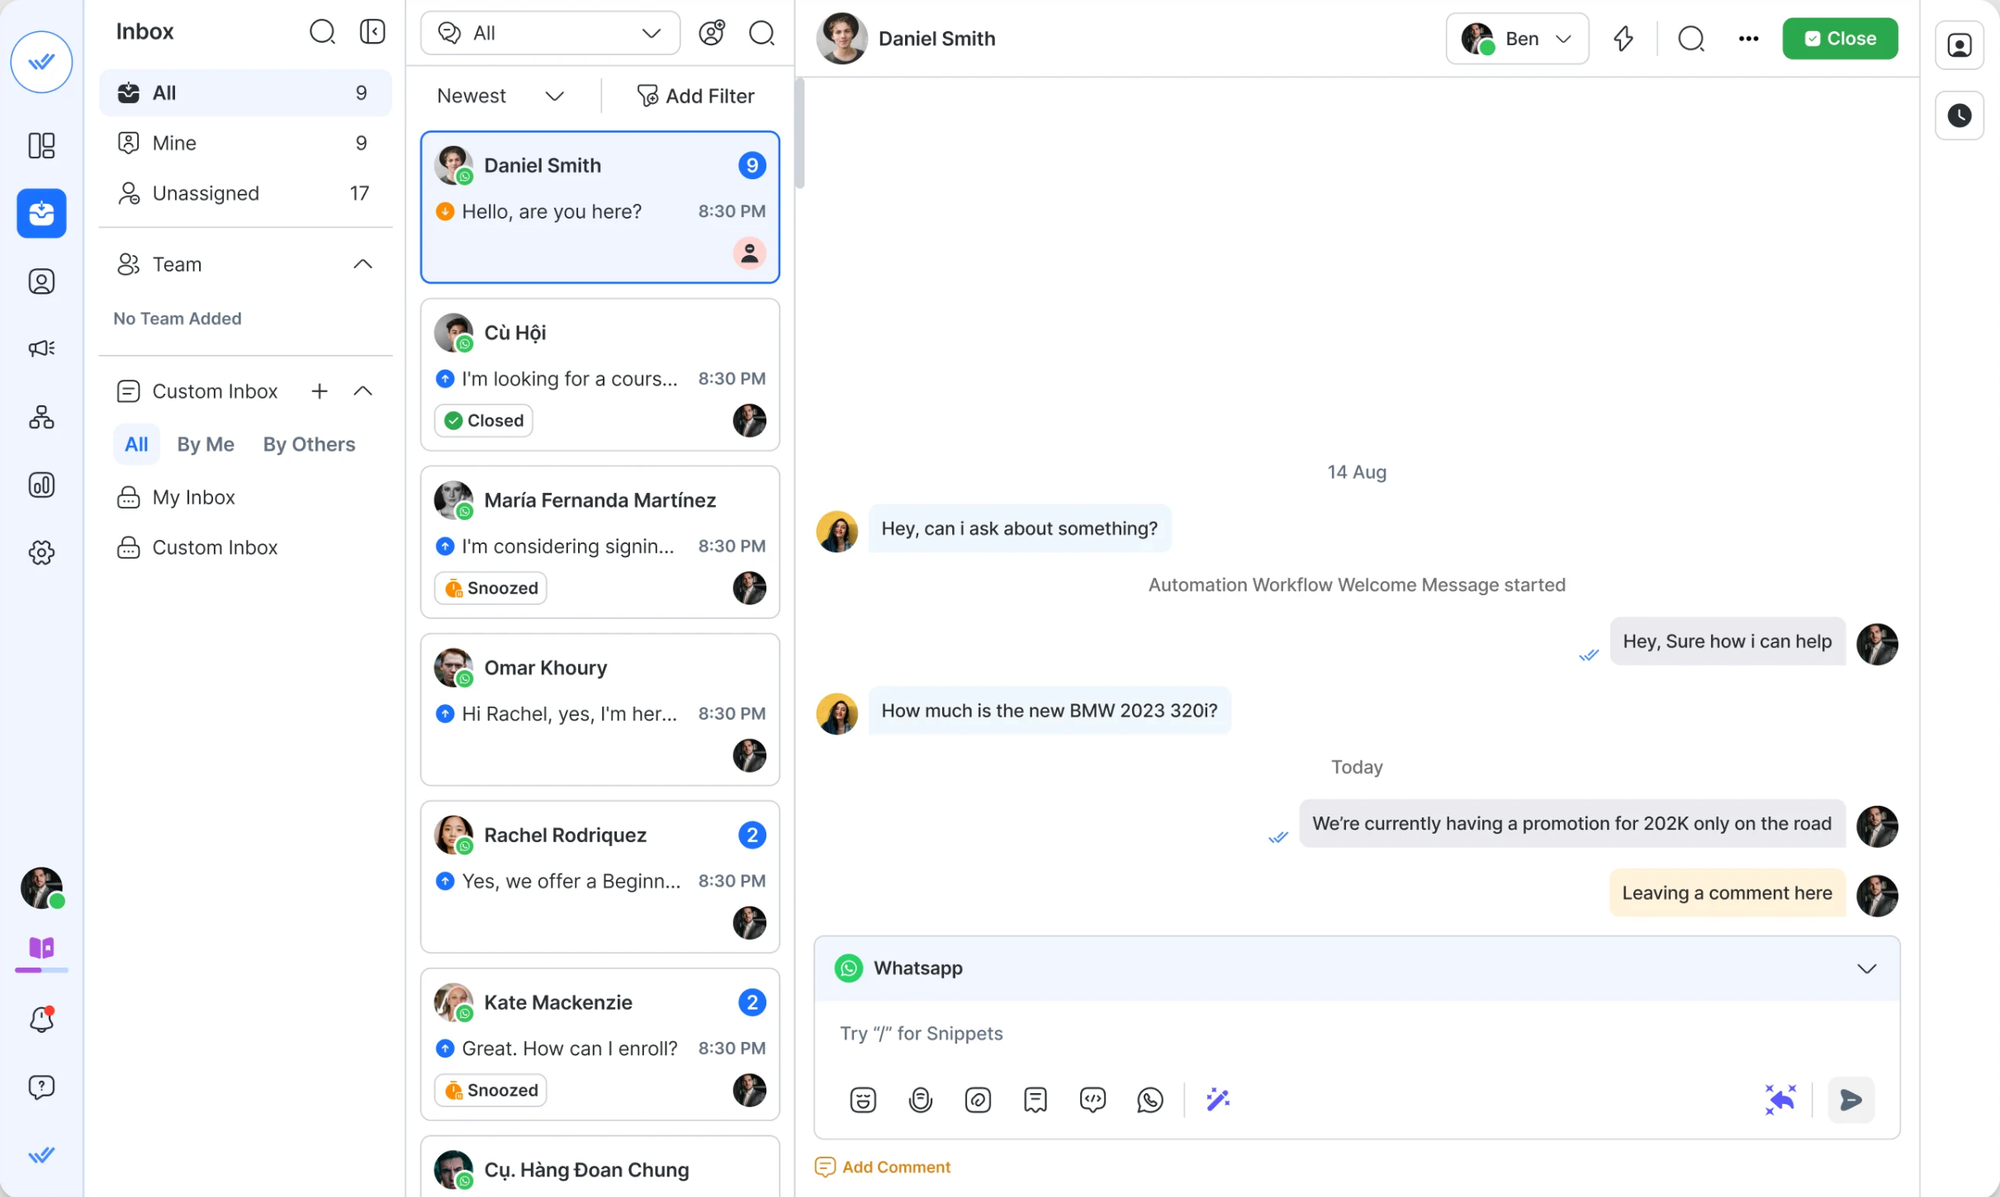
Task: Open notifications via the bell icon
Action: (x=41, y=1019)
